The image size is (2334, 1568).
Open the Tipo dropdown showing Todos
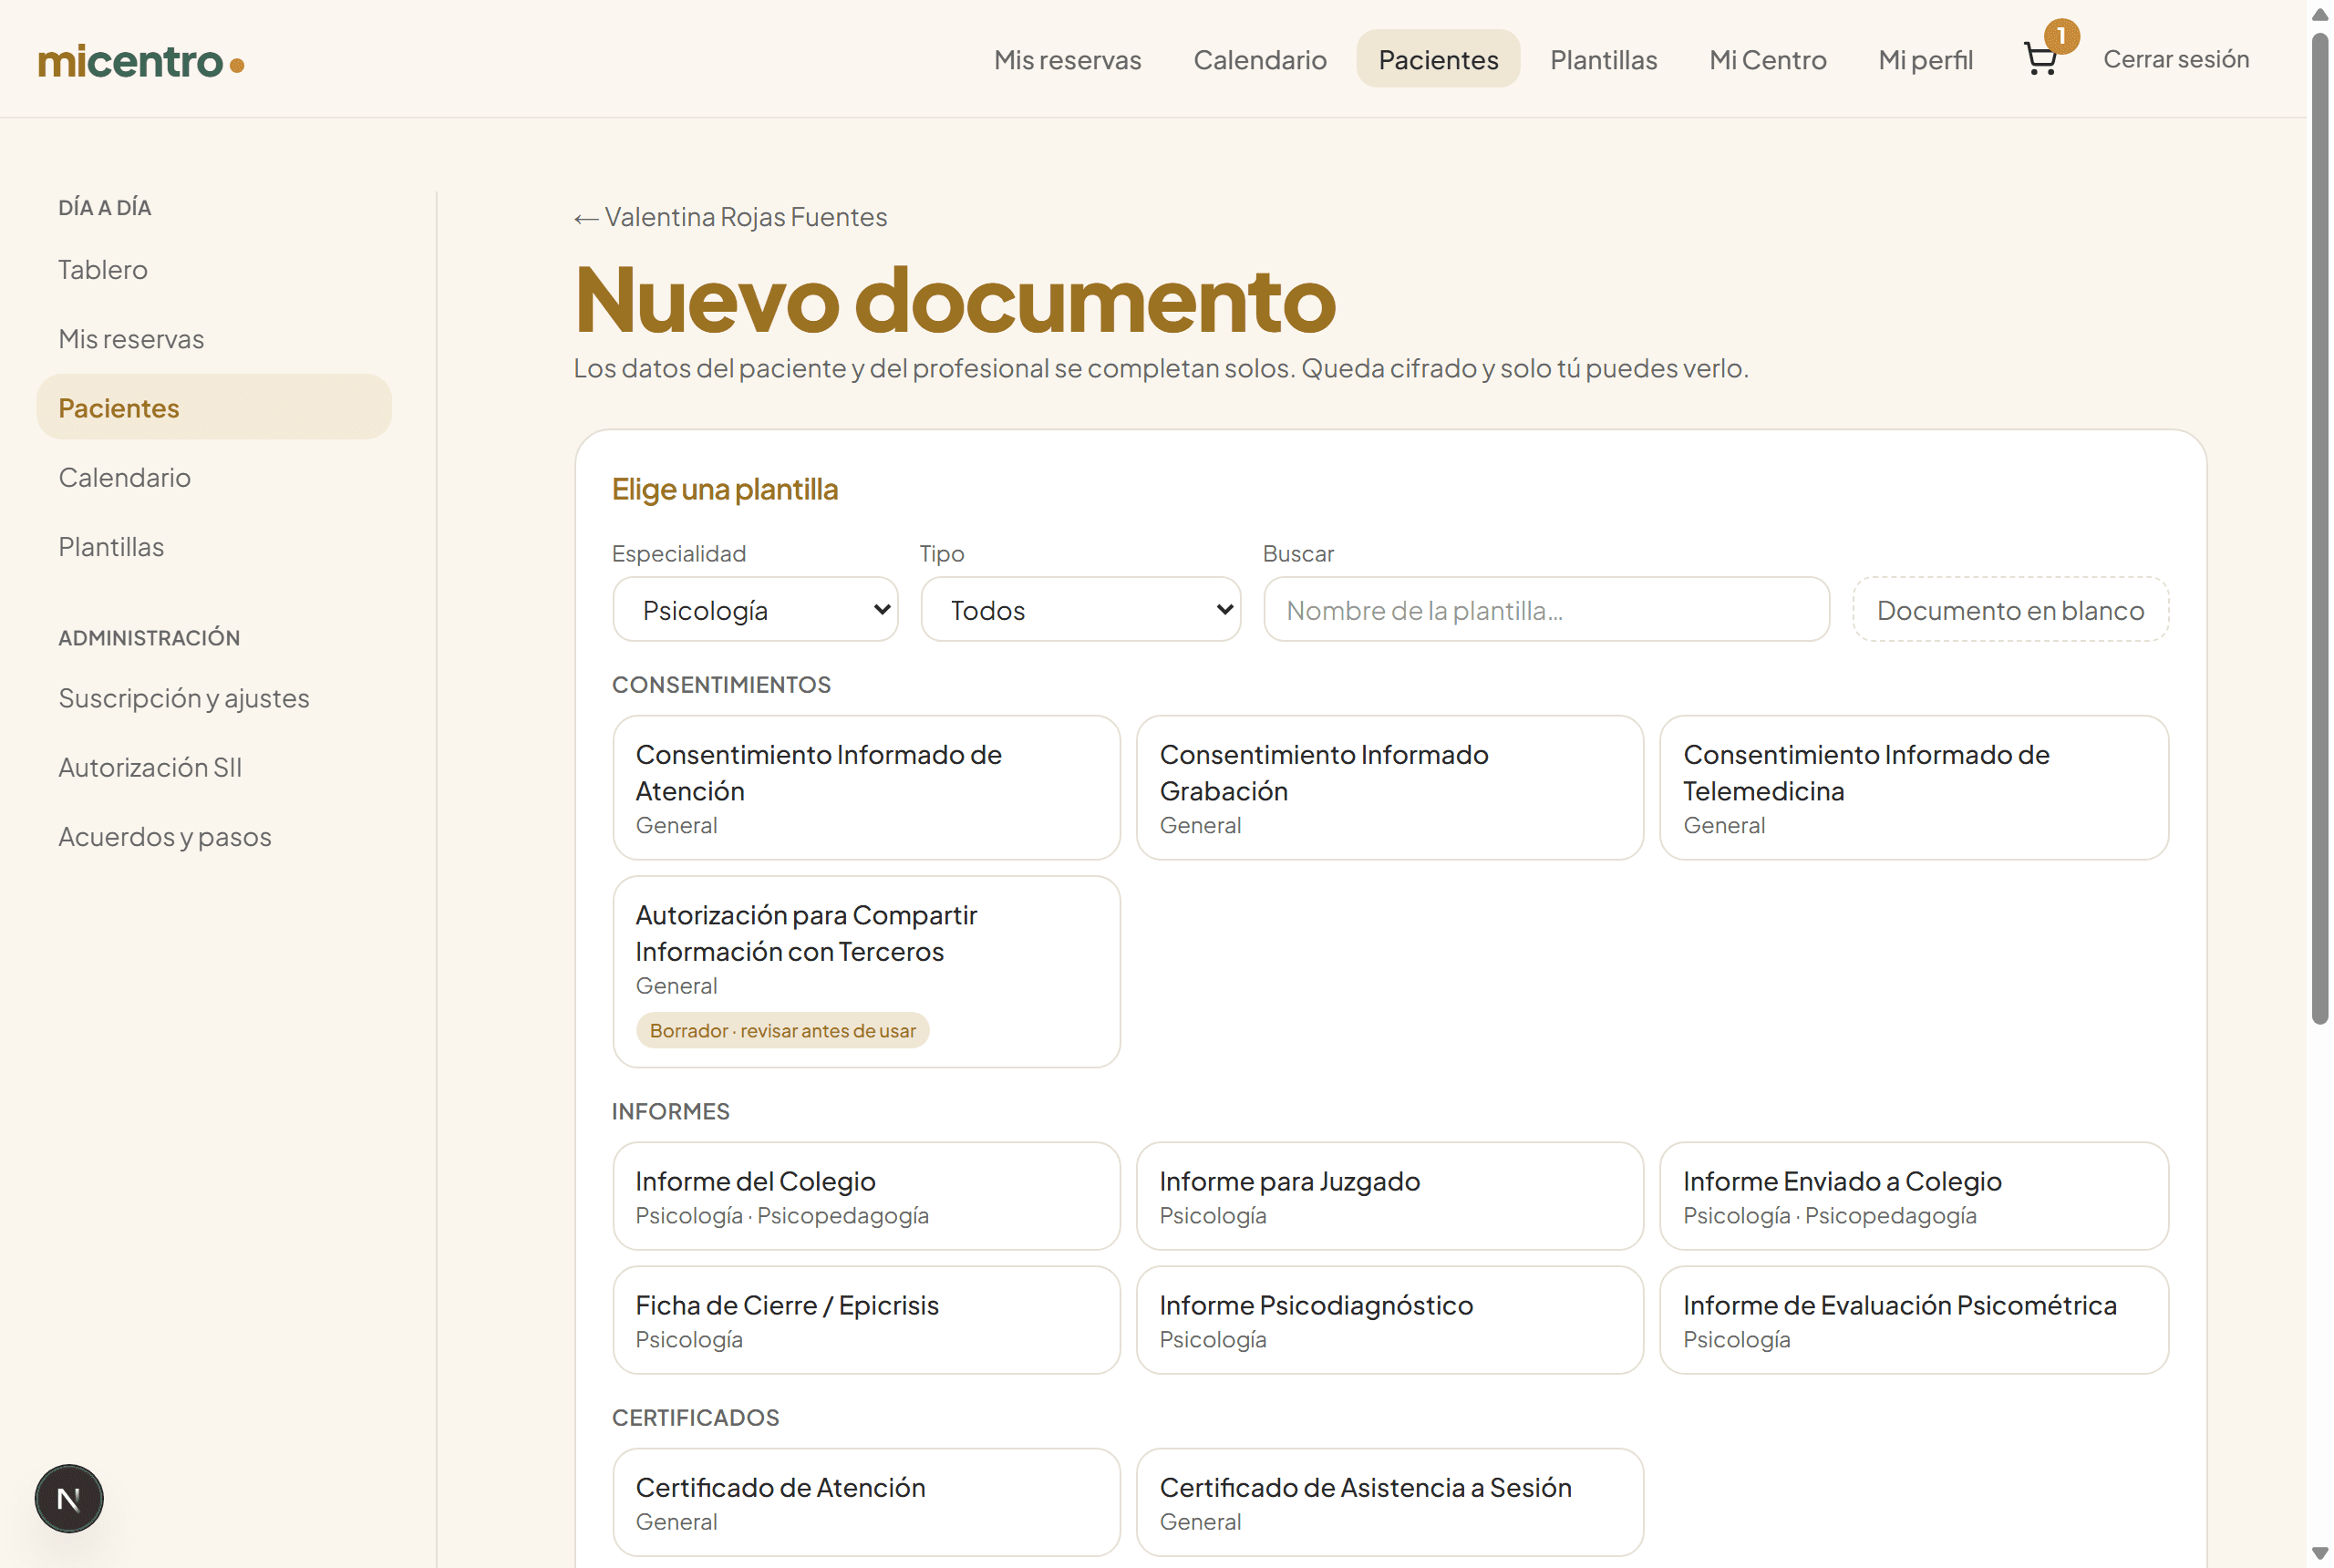[x=1080, y=609]
